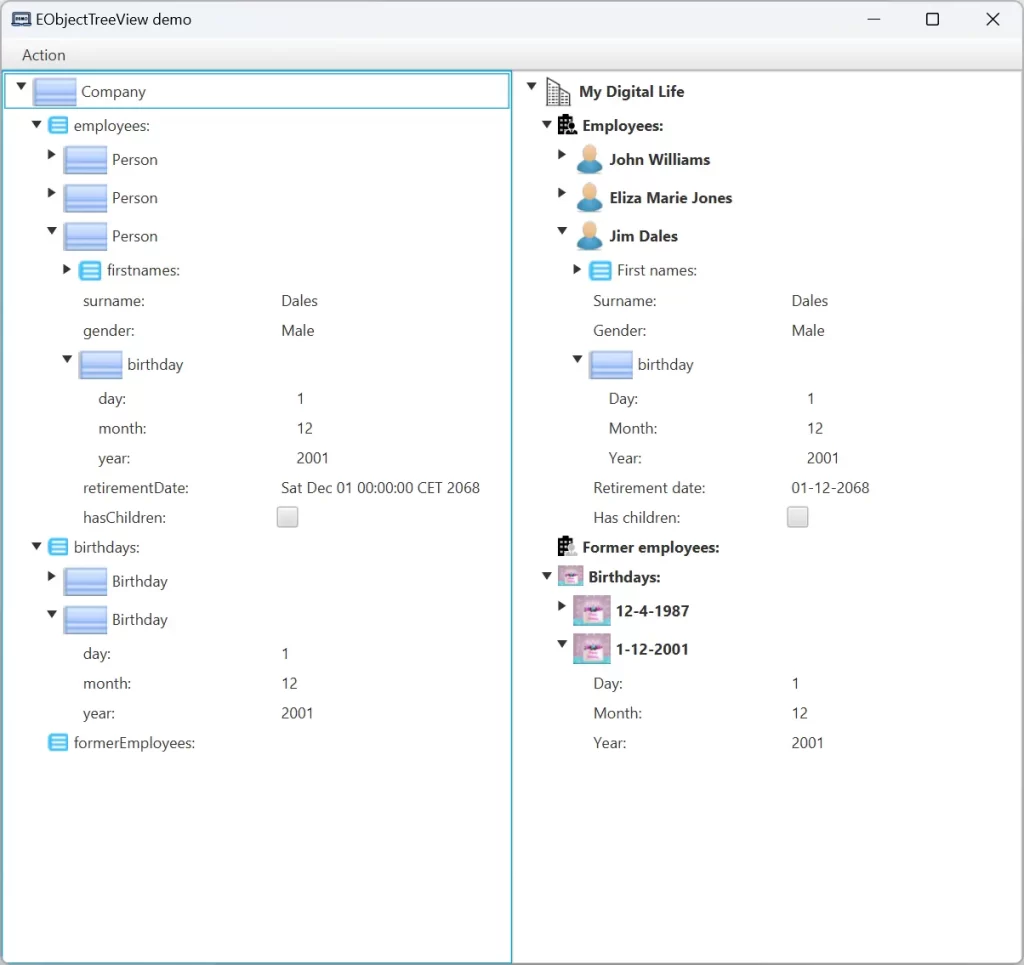
Task: Click the lowercase employees: list icon
Action: tap(58, 125)
